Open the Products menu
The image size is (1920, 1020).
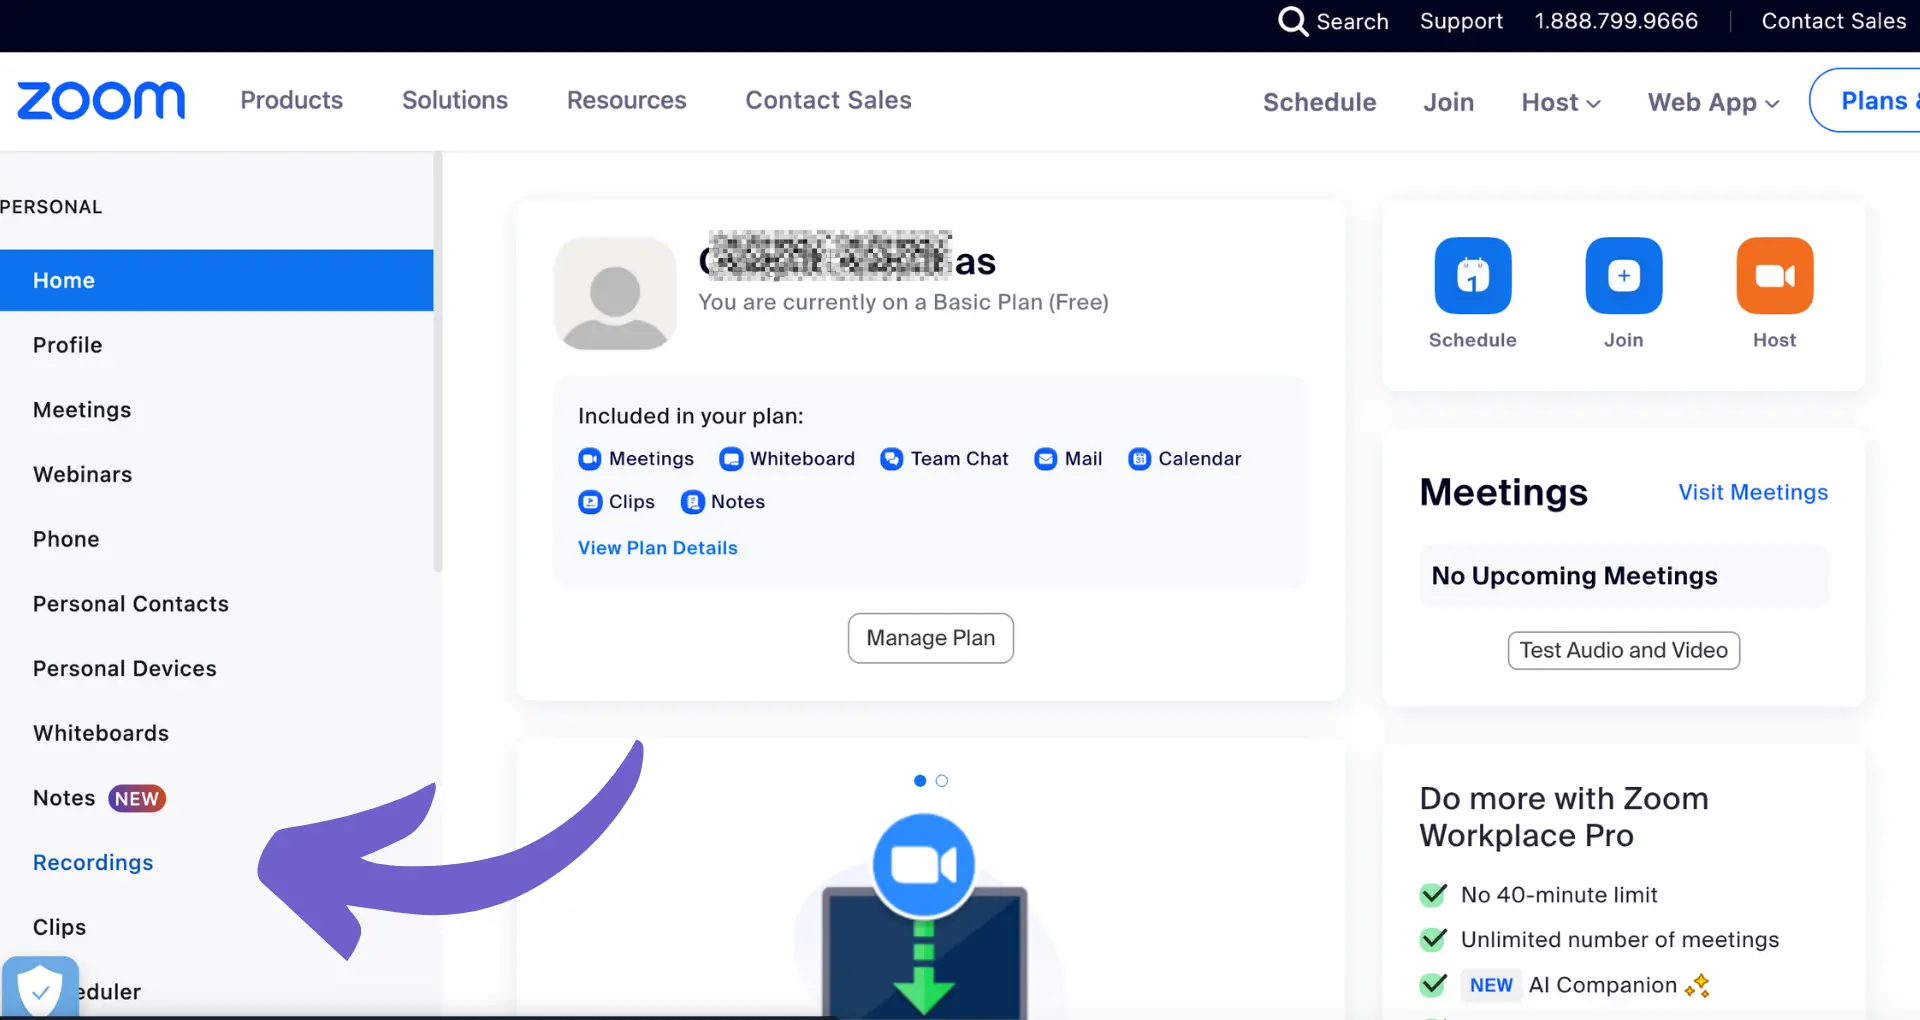click(x=291, y=100)
